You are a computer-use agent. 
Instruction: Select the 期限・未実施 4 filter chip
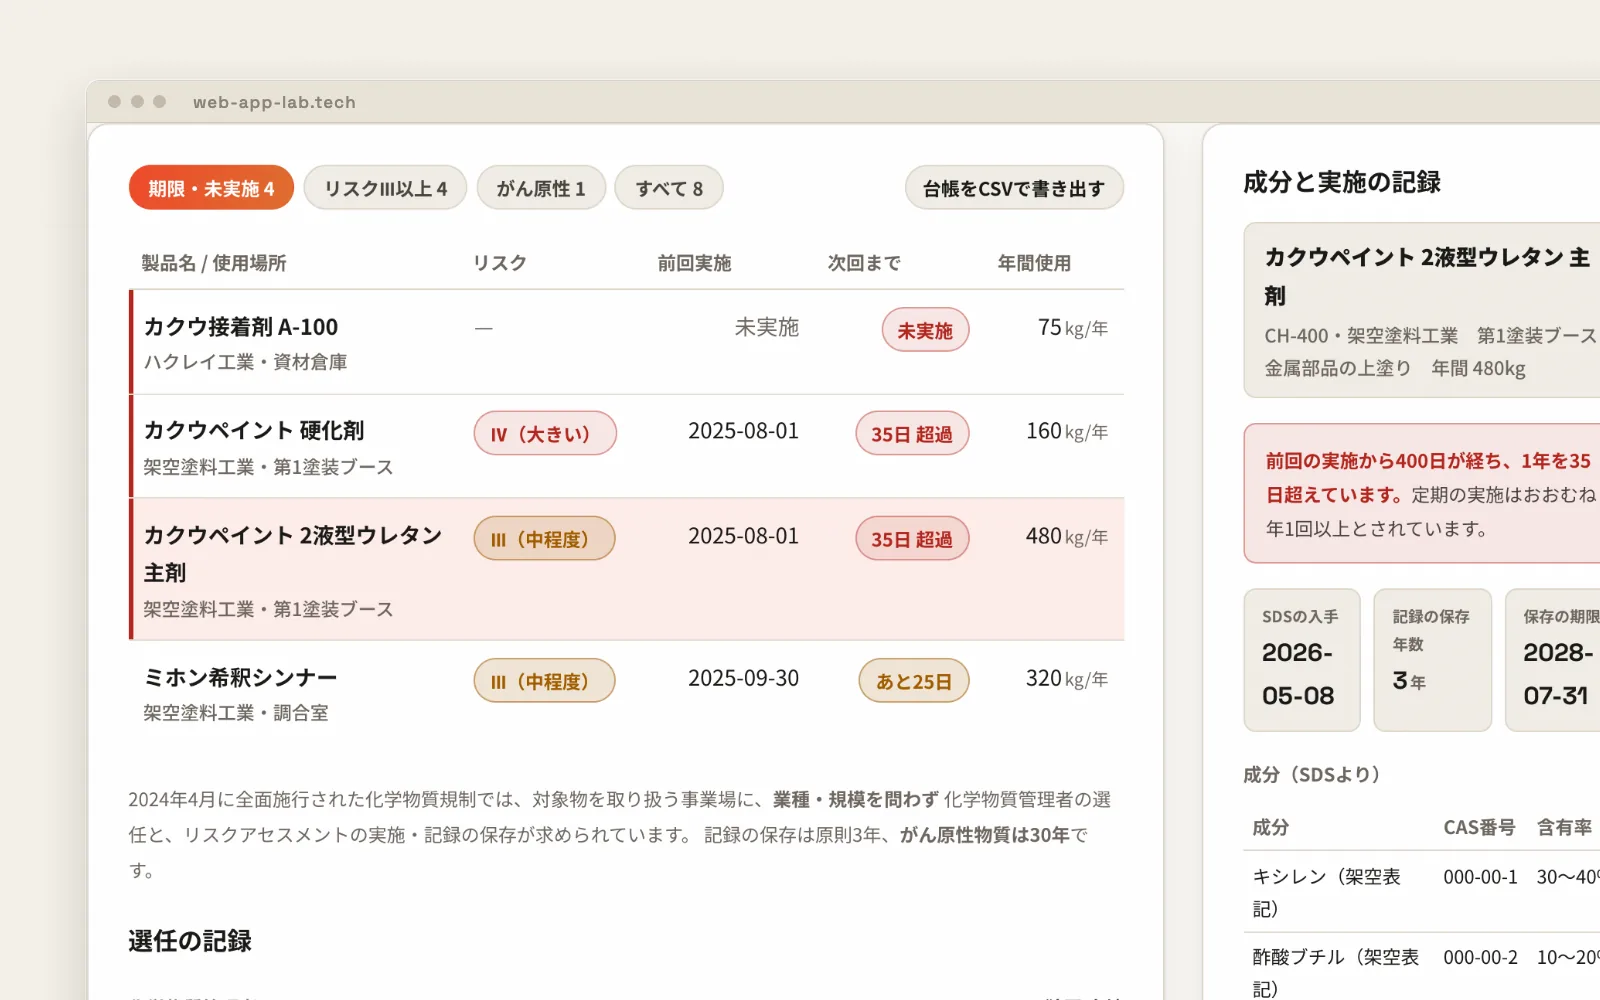coord(211,188)
